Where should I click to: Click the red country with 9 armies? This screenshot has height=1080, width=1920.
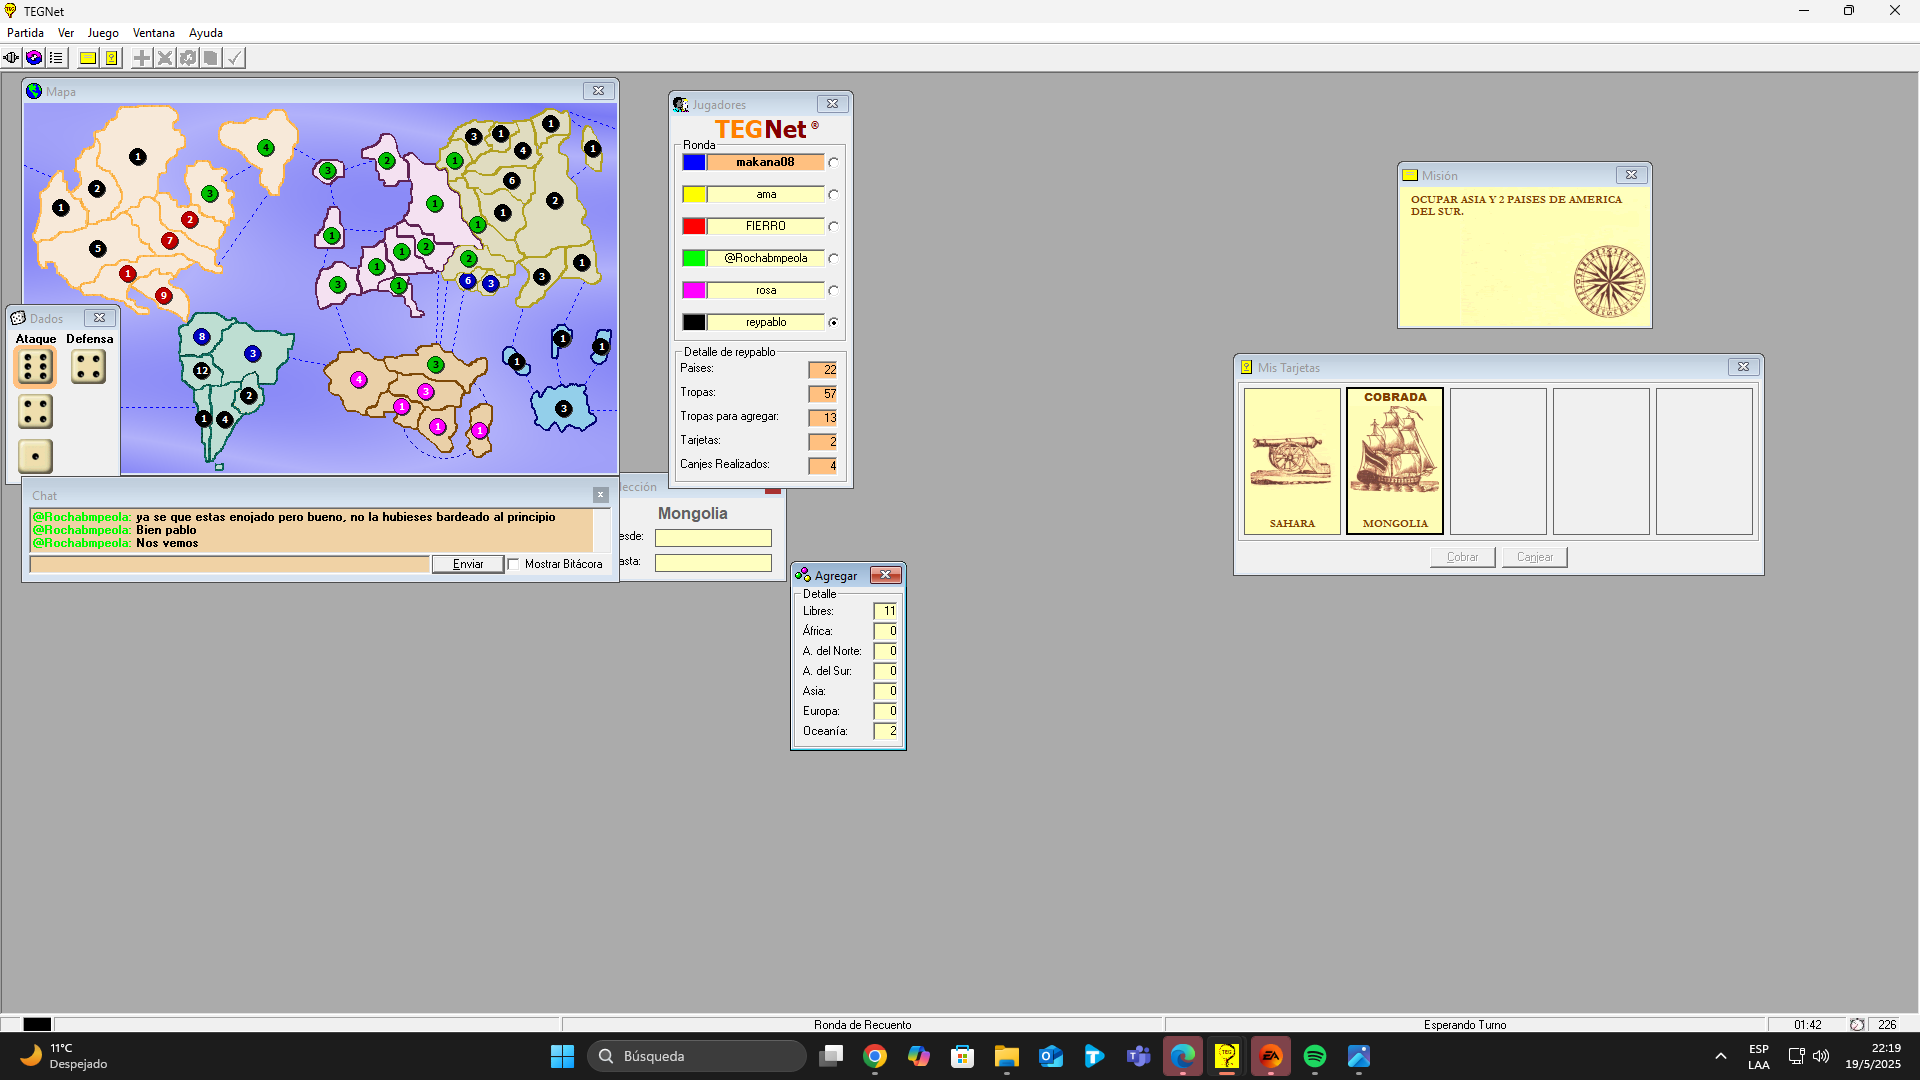point(164,295)
